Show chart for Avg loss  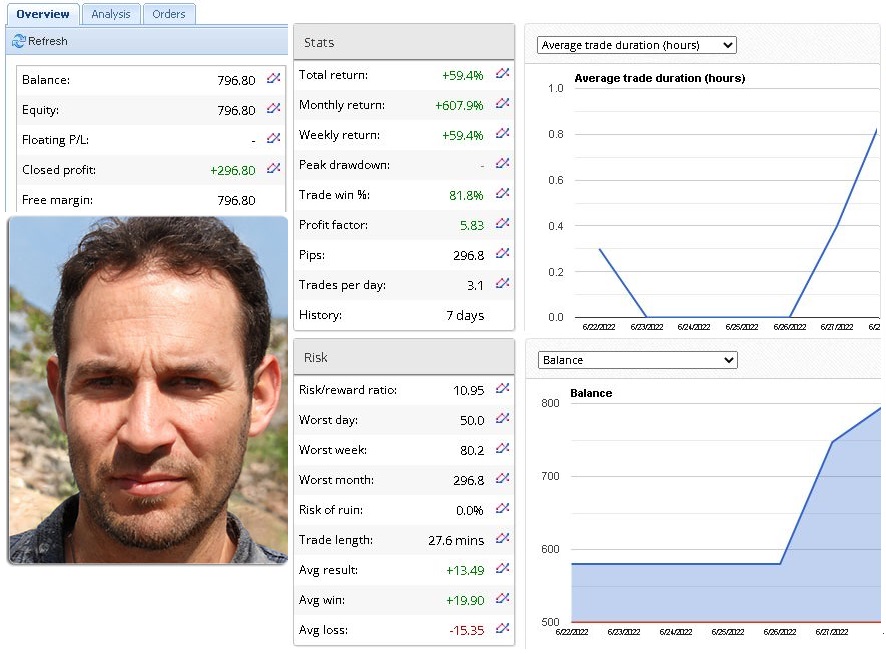(x=502, y=628)
